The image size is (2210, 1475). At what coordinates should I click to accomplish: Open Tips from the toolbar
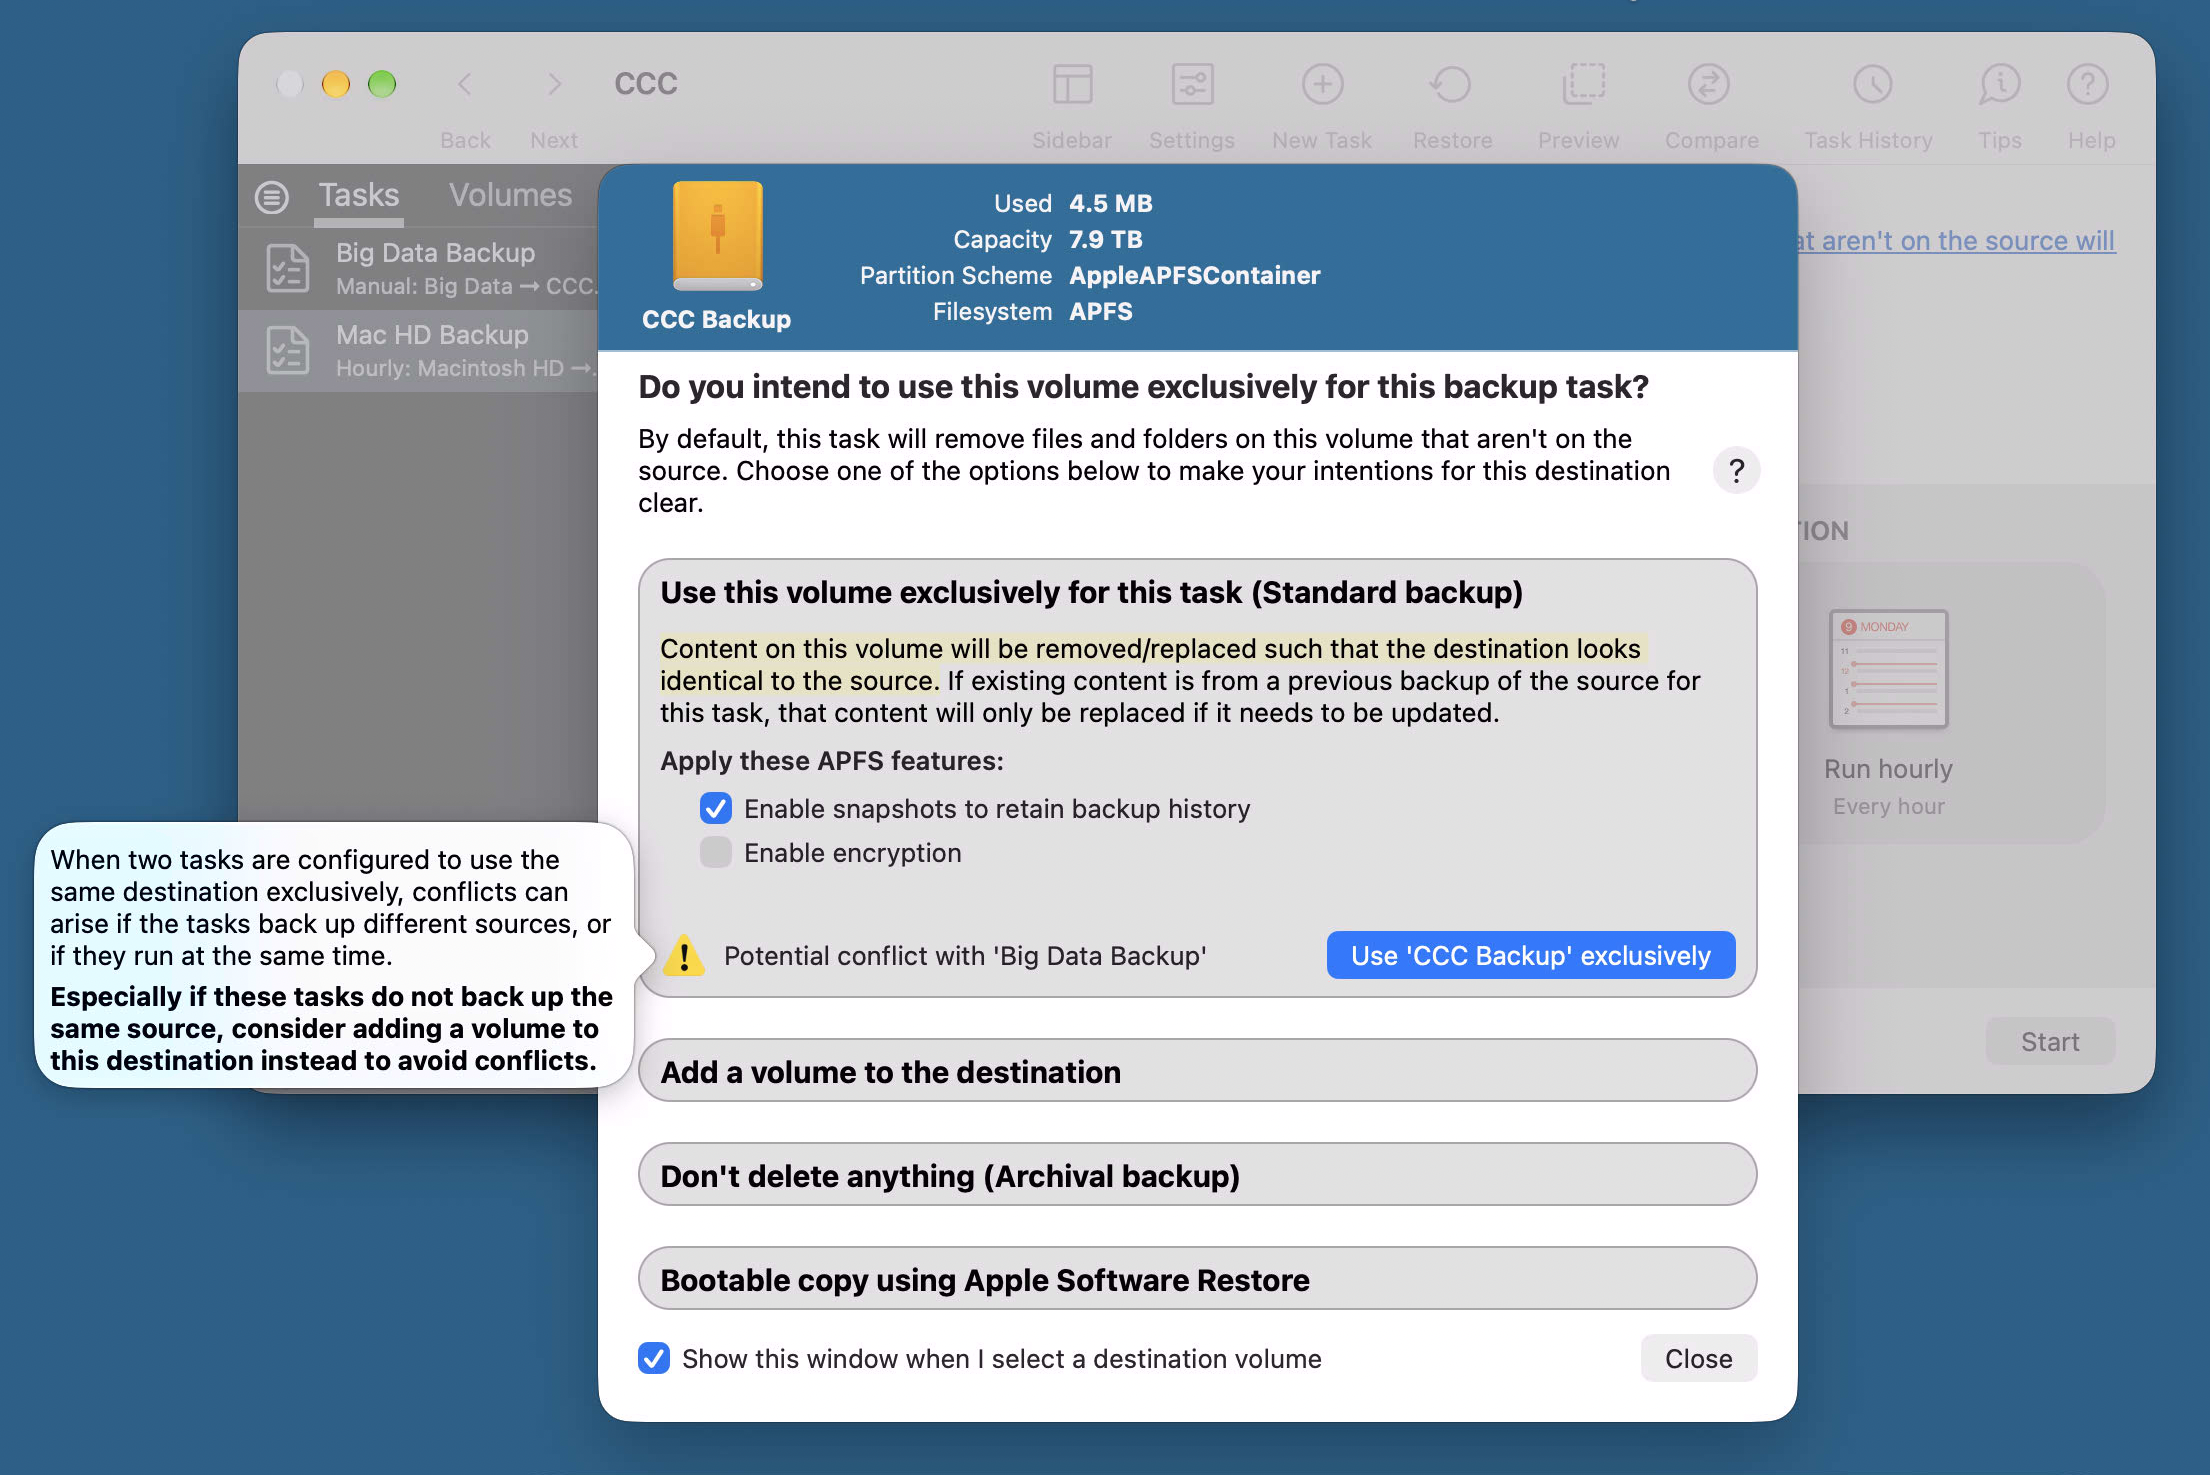click(1999, 84)
